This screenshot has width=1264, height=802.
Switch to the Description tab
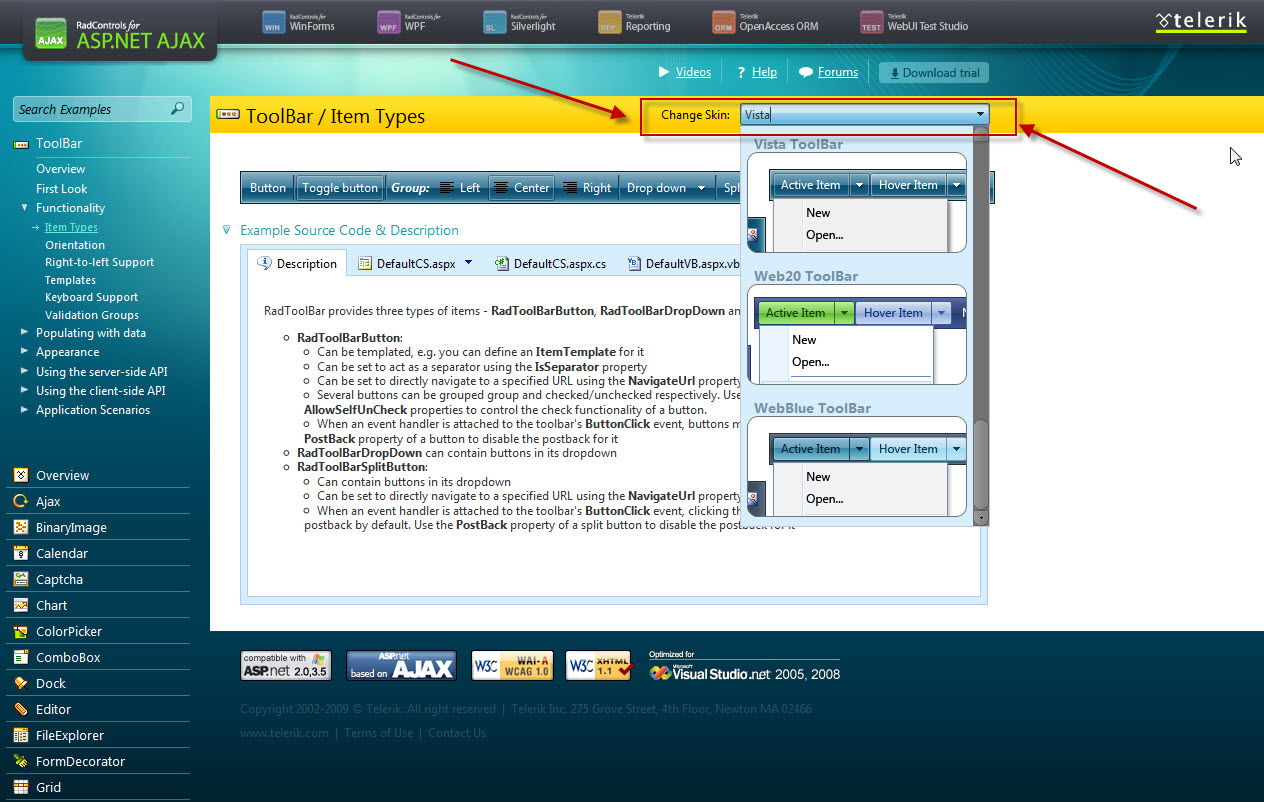coord(297,263)
